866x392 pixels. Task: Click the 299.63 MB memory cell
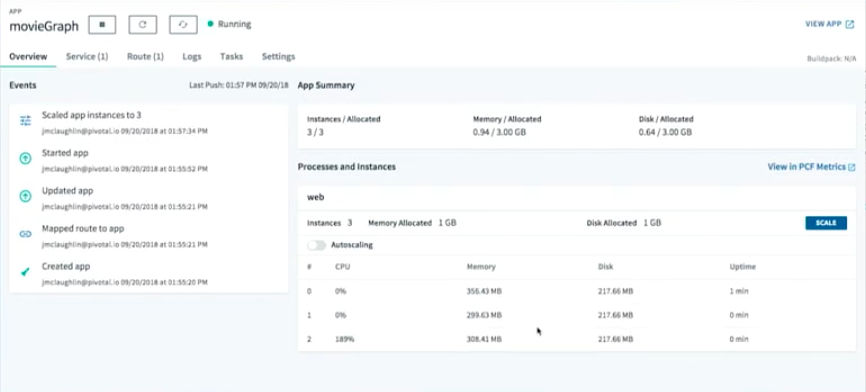(484, 315)
